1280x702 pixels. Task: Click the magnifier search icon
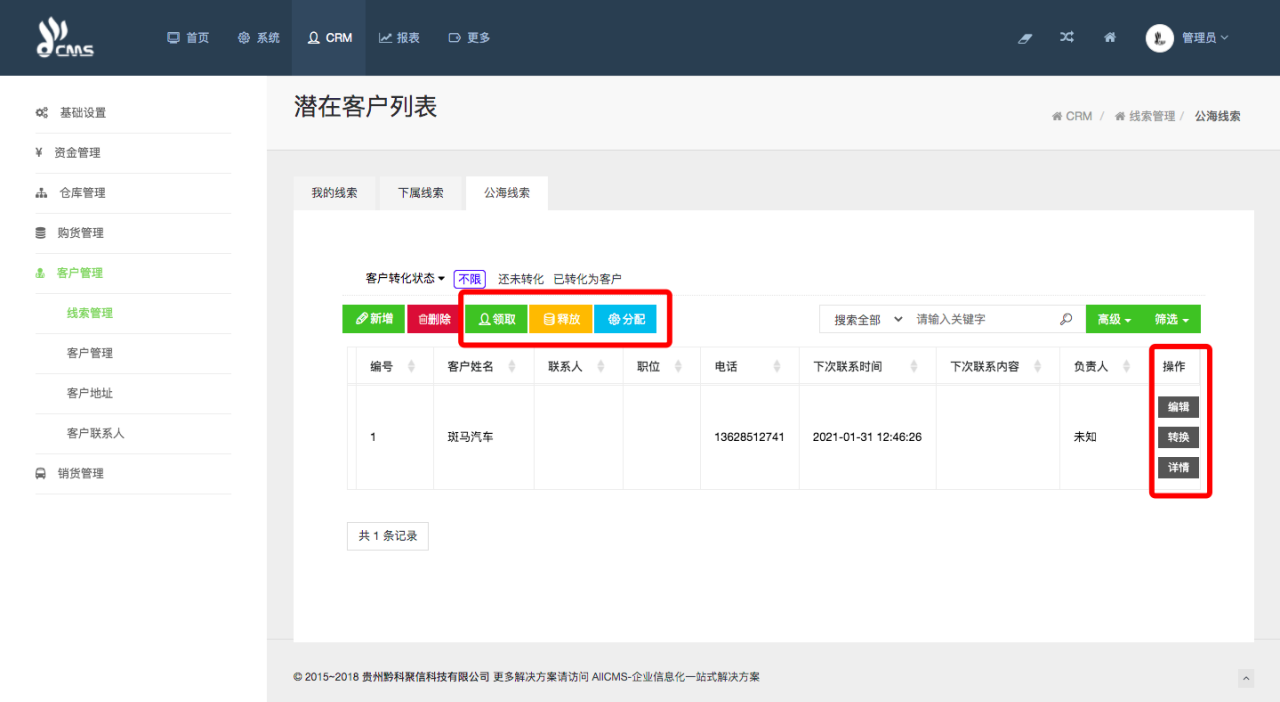click(x=1066, y=319)
